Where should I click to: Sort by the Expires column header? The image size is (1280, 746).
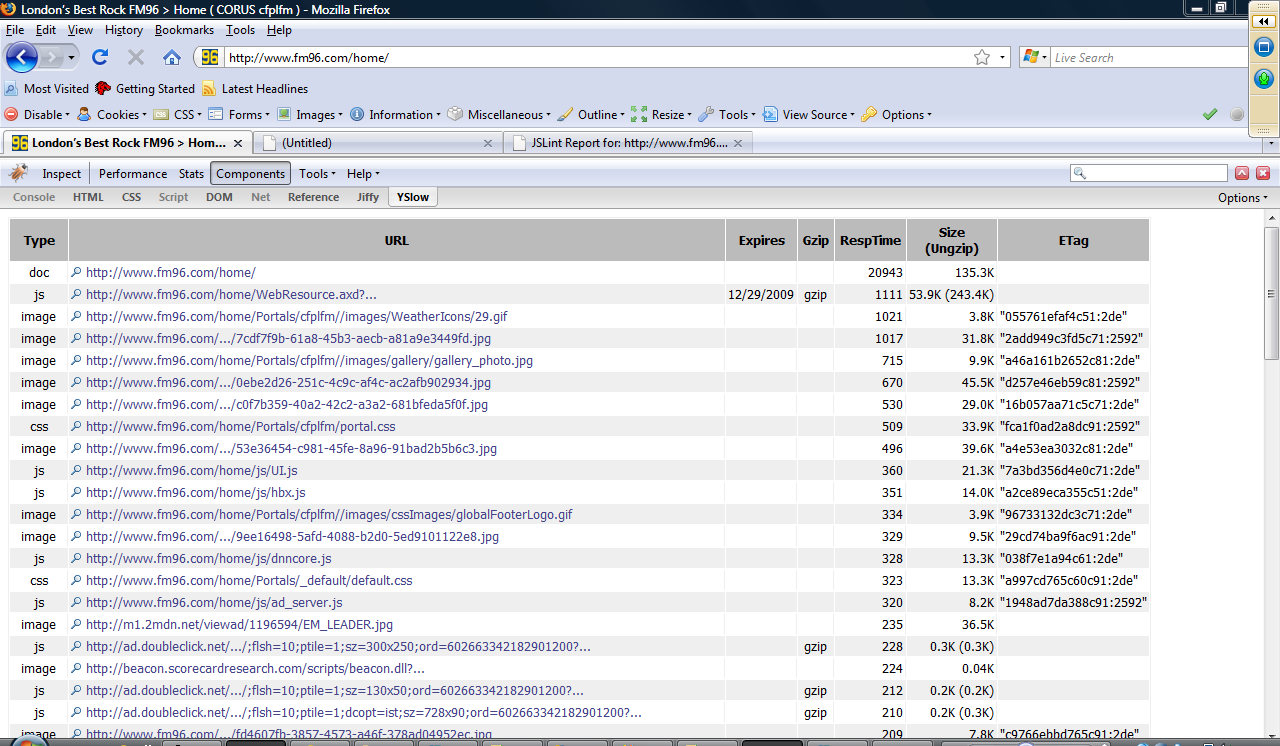click(762, 240)
